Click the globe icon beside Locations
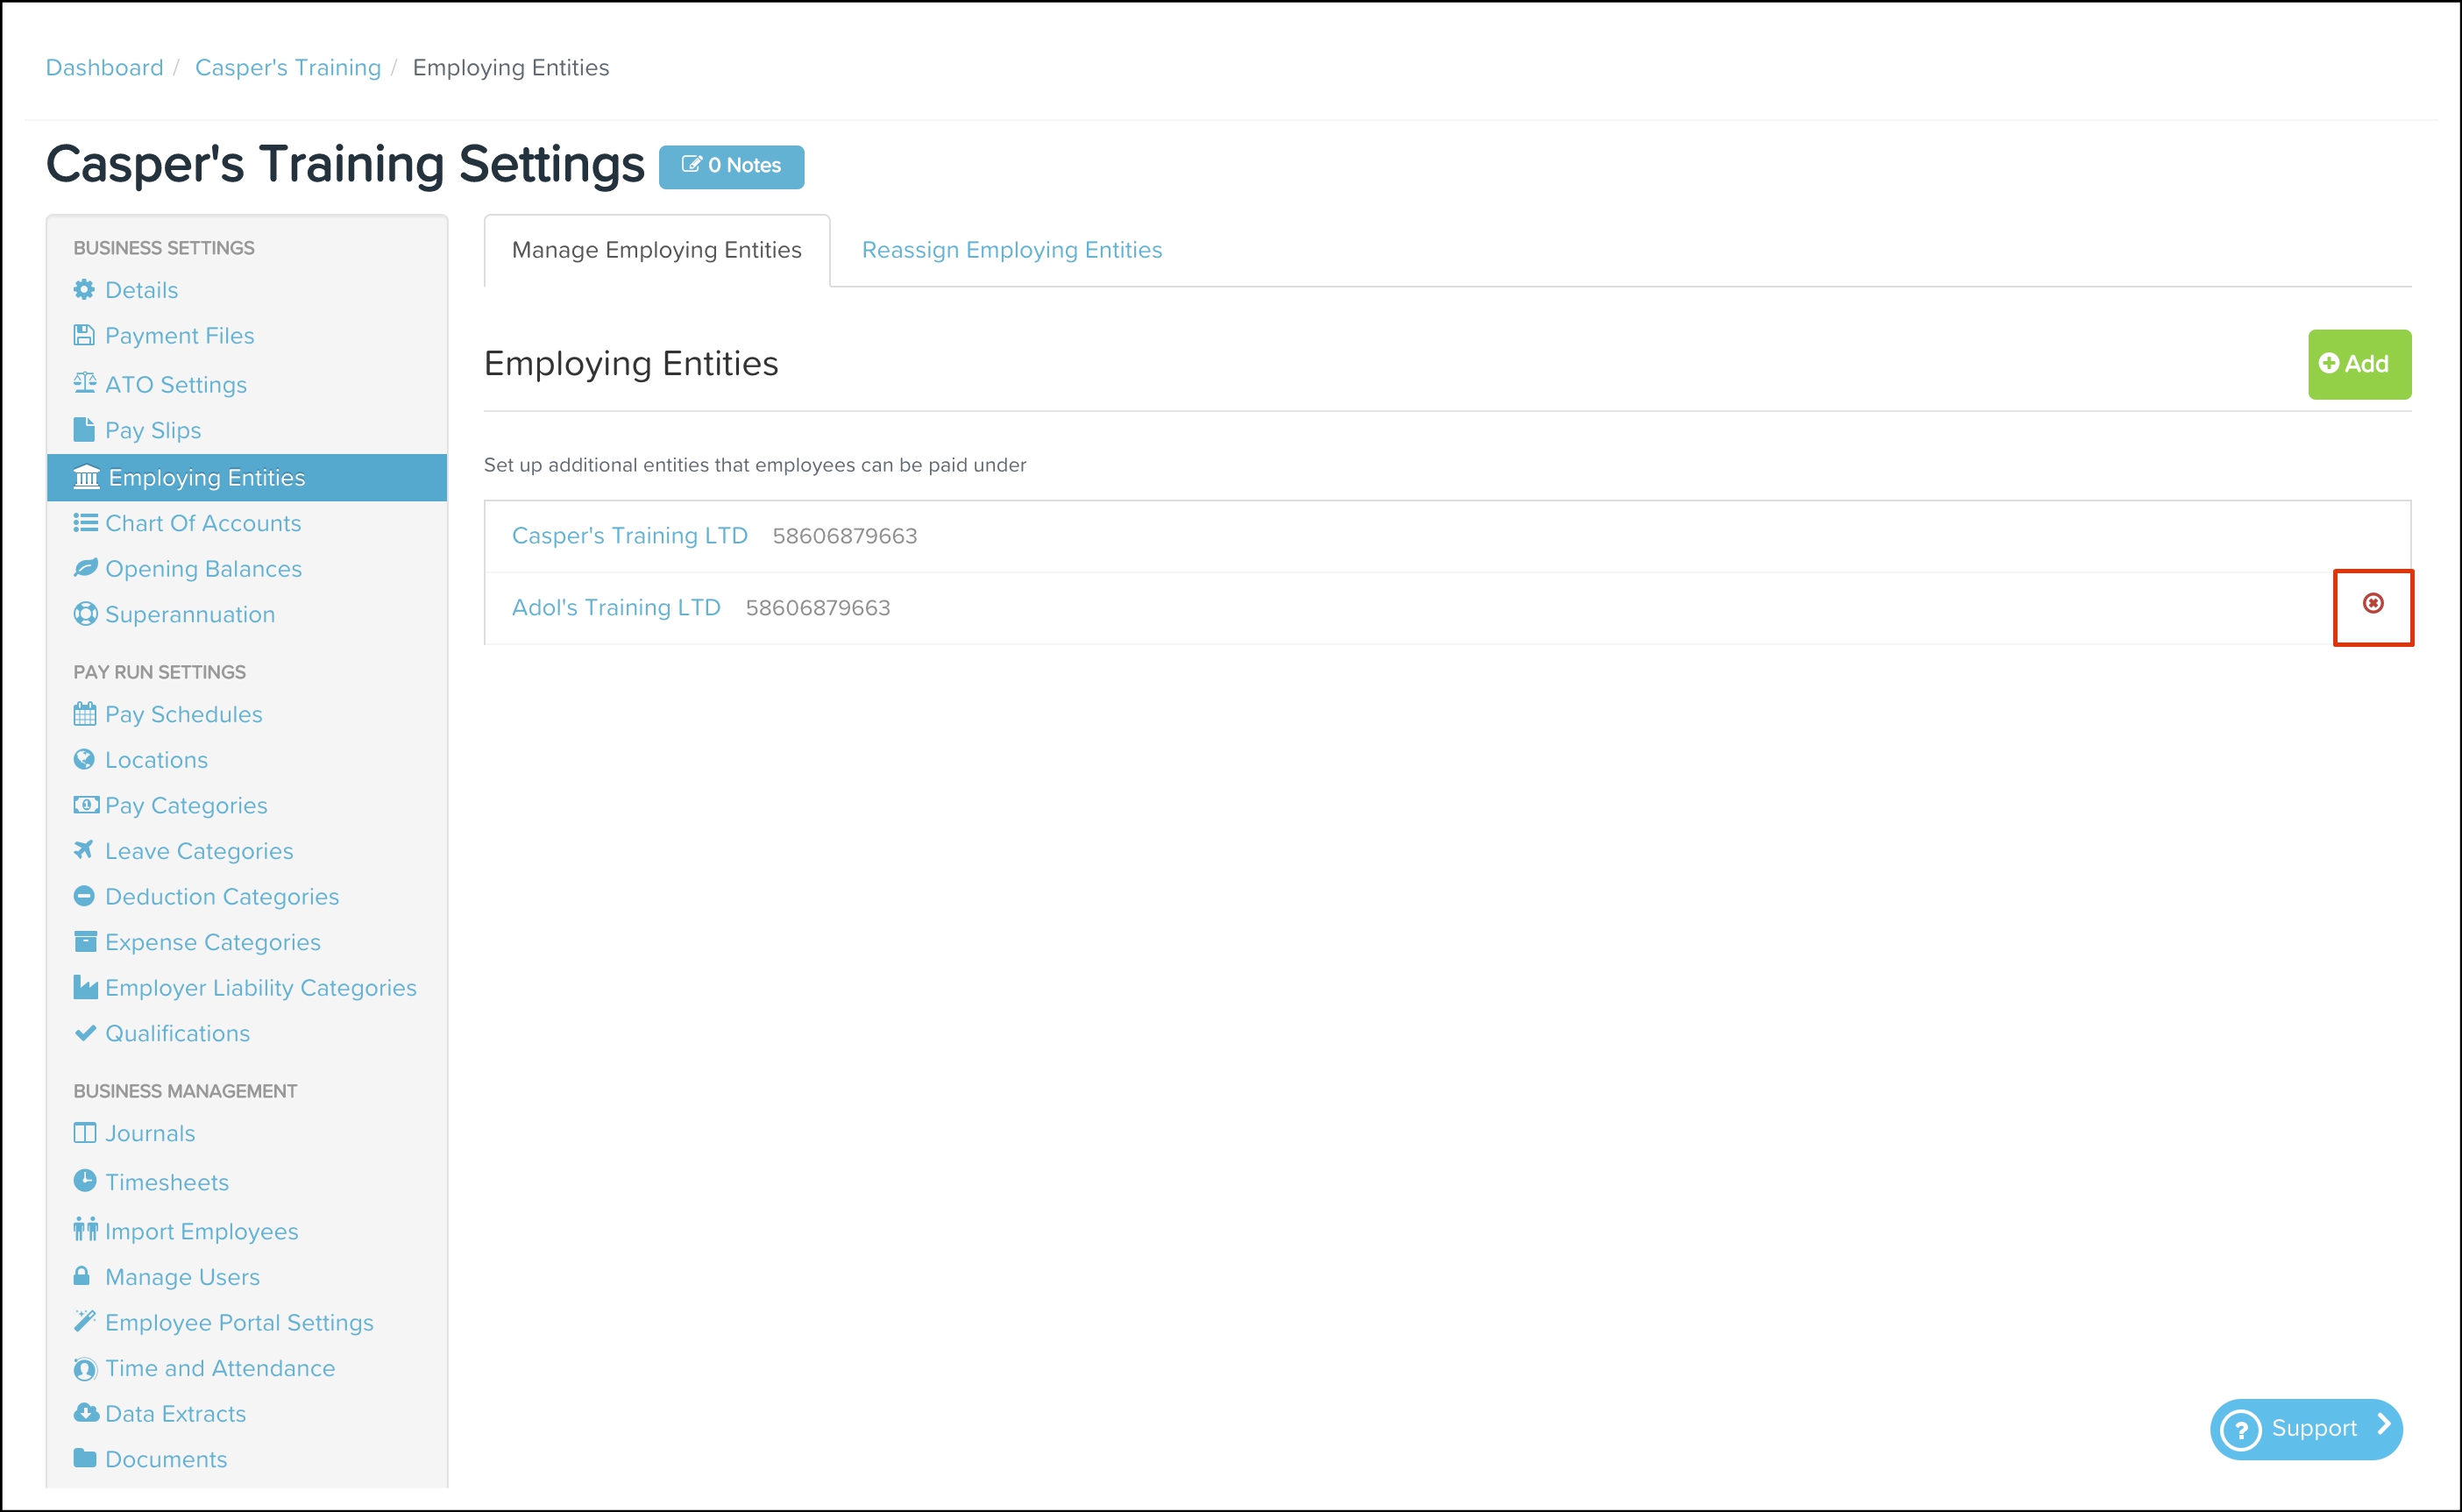The image size is (2462, 1512). pos(84,760)
